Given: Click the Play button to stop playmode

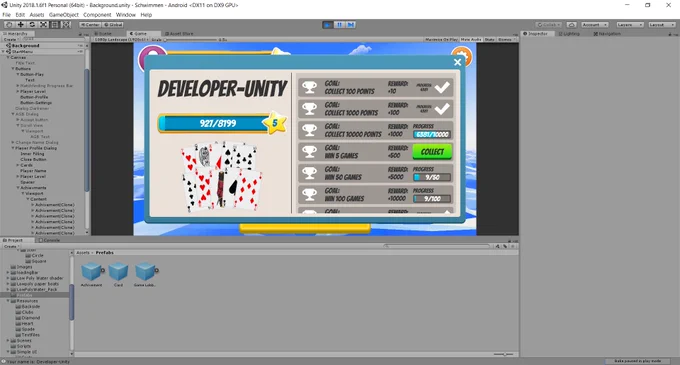Looking at the screenshot, I should [327, 25].
